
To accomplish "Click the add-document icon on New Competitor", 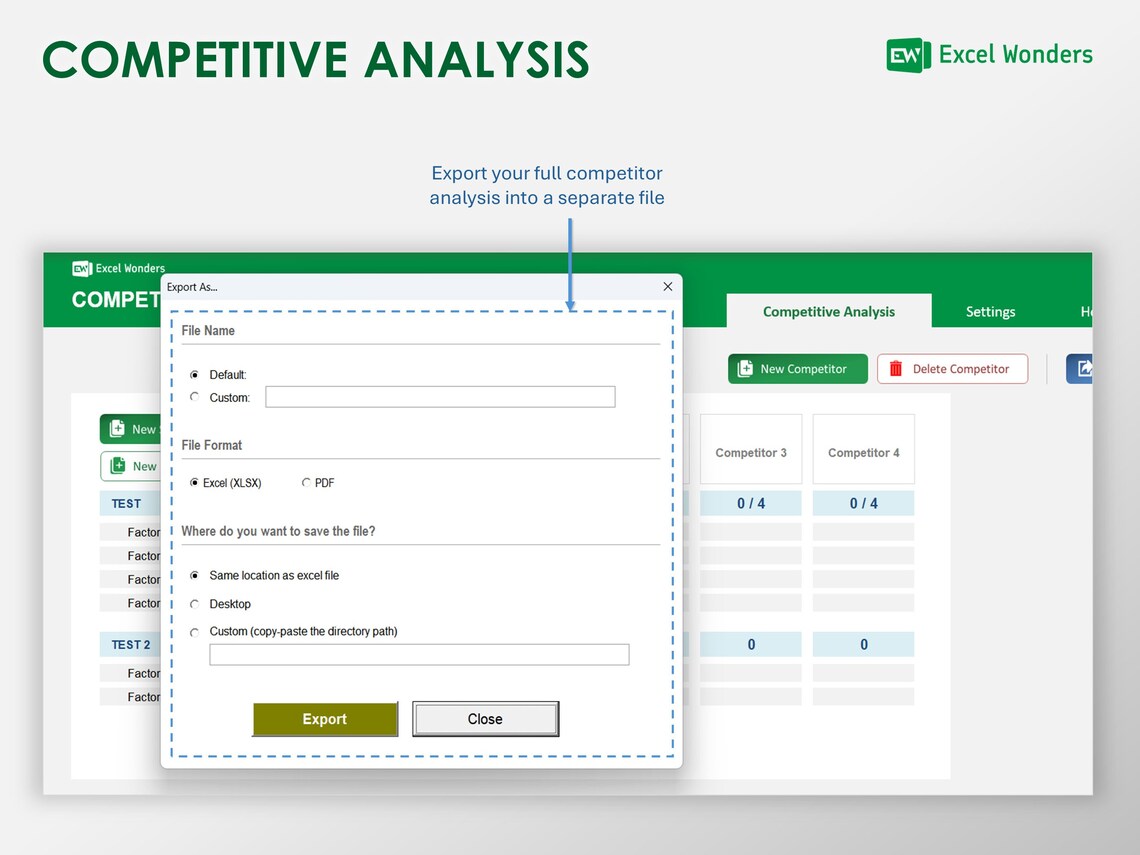I will 747,368.
